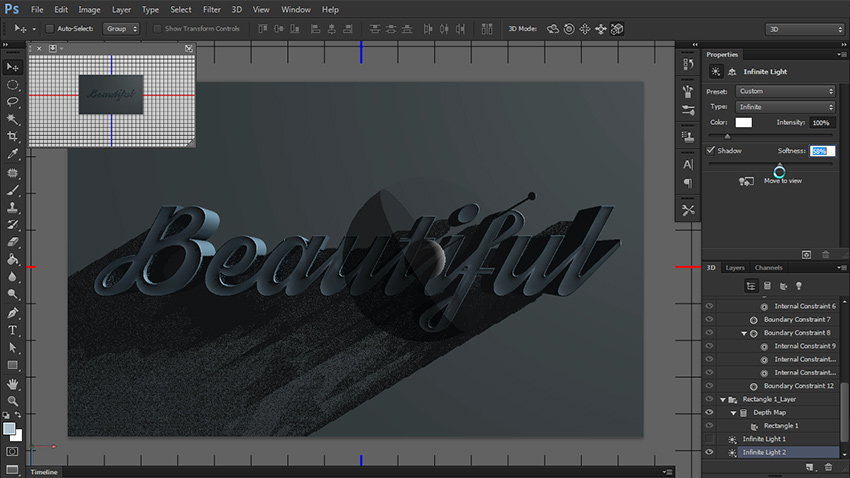Click the Intensity value field
The image size is (850, 478).
821,122
